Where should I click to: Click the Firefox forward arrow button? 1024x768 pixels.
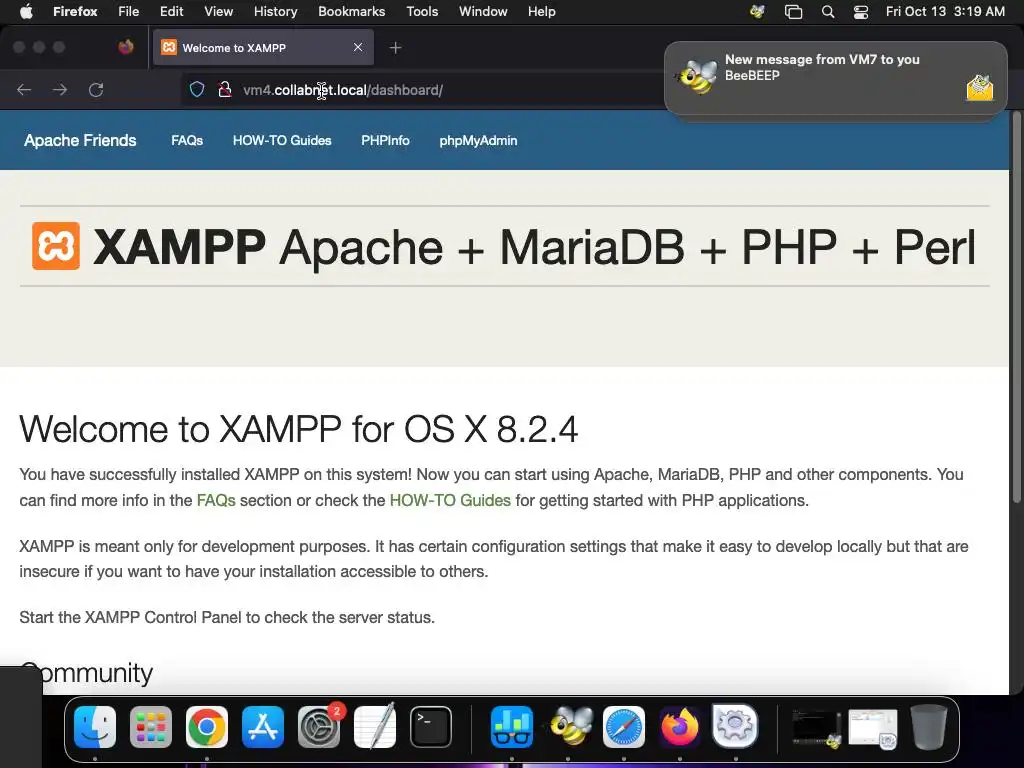[60, 89]
